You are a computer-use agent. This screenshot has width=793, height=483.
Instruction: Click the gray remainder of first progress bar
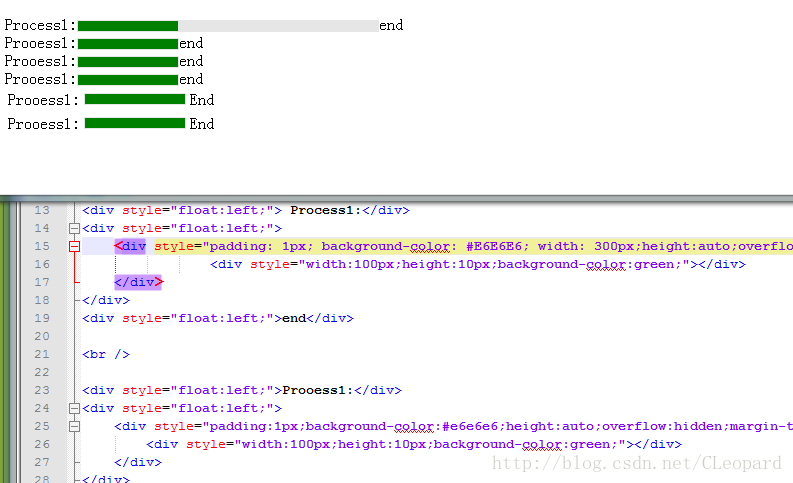coord(278,26)
